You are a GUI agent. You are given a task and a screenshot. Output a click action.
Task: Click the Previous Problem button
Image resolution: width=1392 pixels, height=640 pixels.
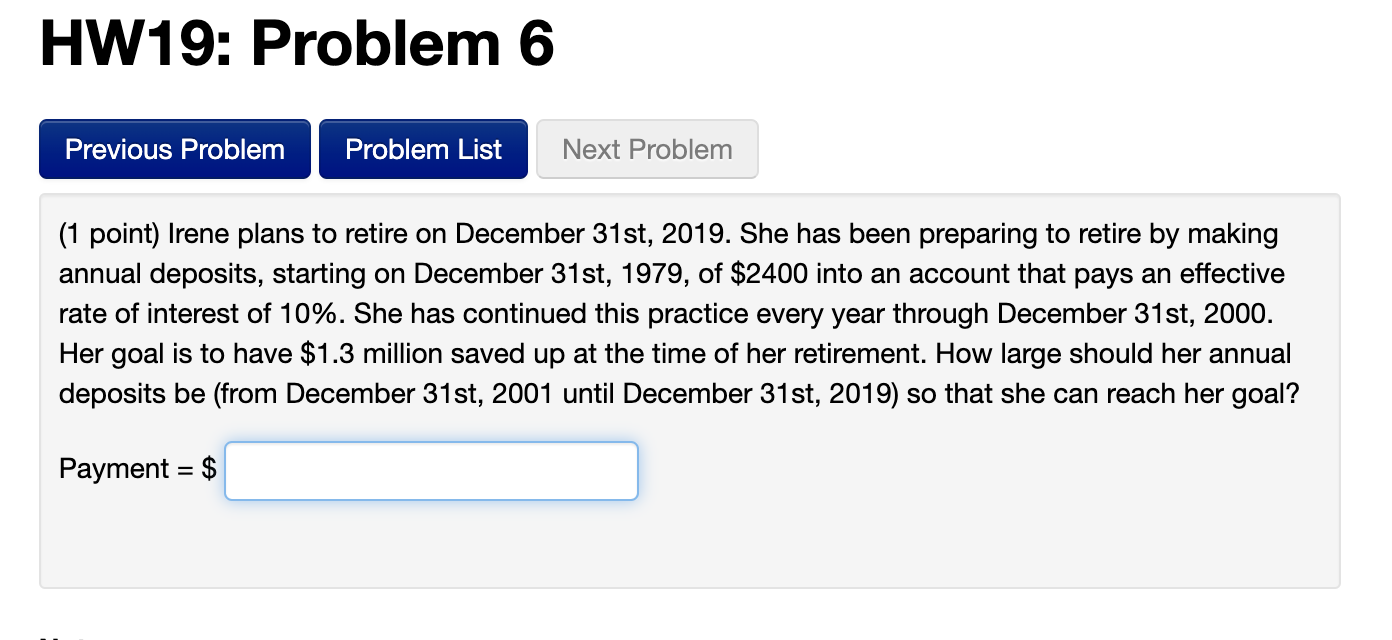(174, 148)
